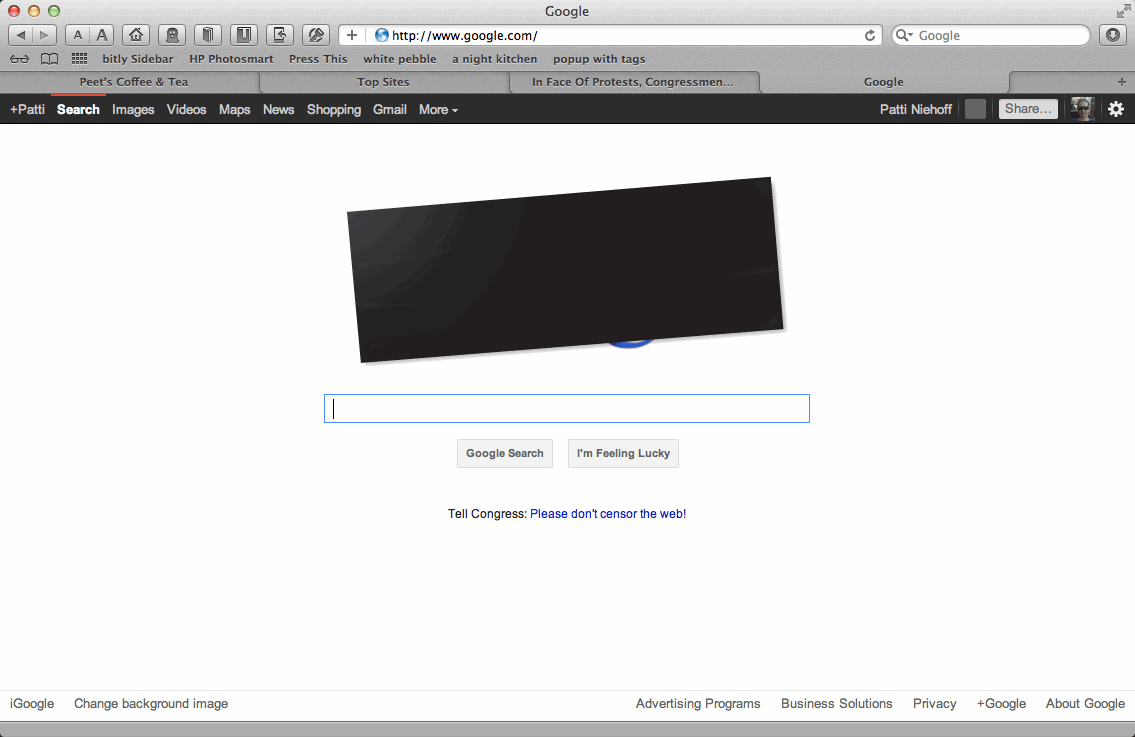Open Top Sites grid icon
The image size is (1135, 737).
tap(79, 59)
